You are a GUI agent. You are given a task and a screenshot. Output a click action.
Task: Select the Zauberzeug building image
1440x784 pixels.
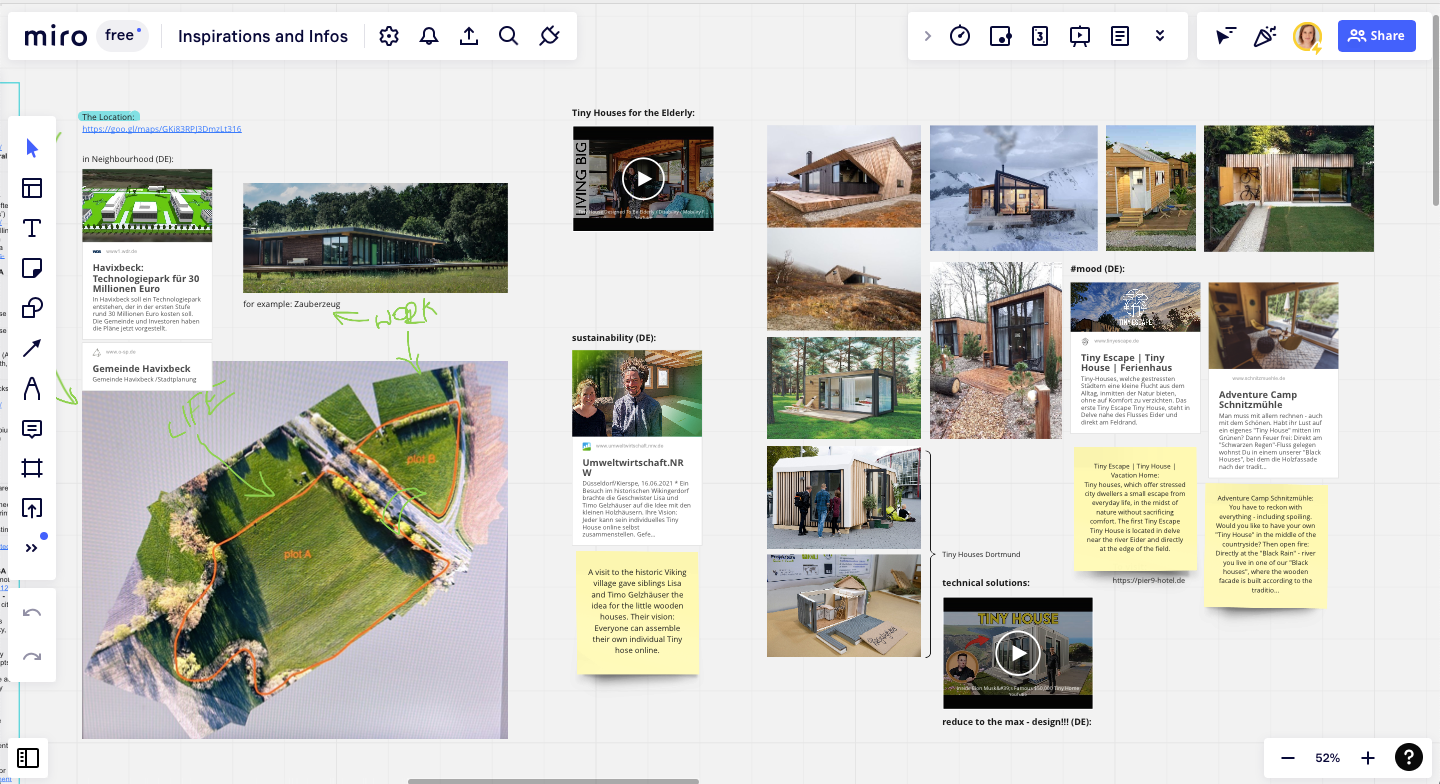tap(375, 237)
